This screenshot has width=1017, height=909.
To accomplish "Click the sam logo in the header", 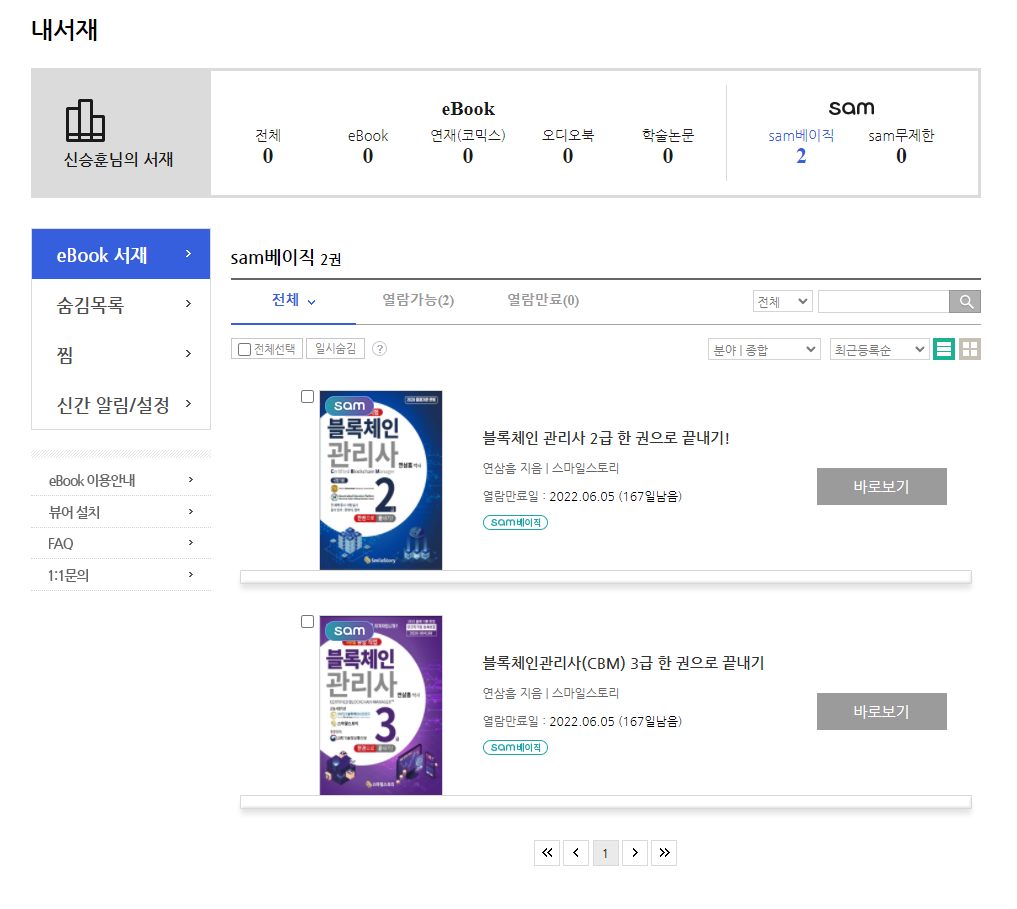I will 852,108.
